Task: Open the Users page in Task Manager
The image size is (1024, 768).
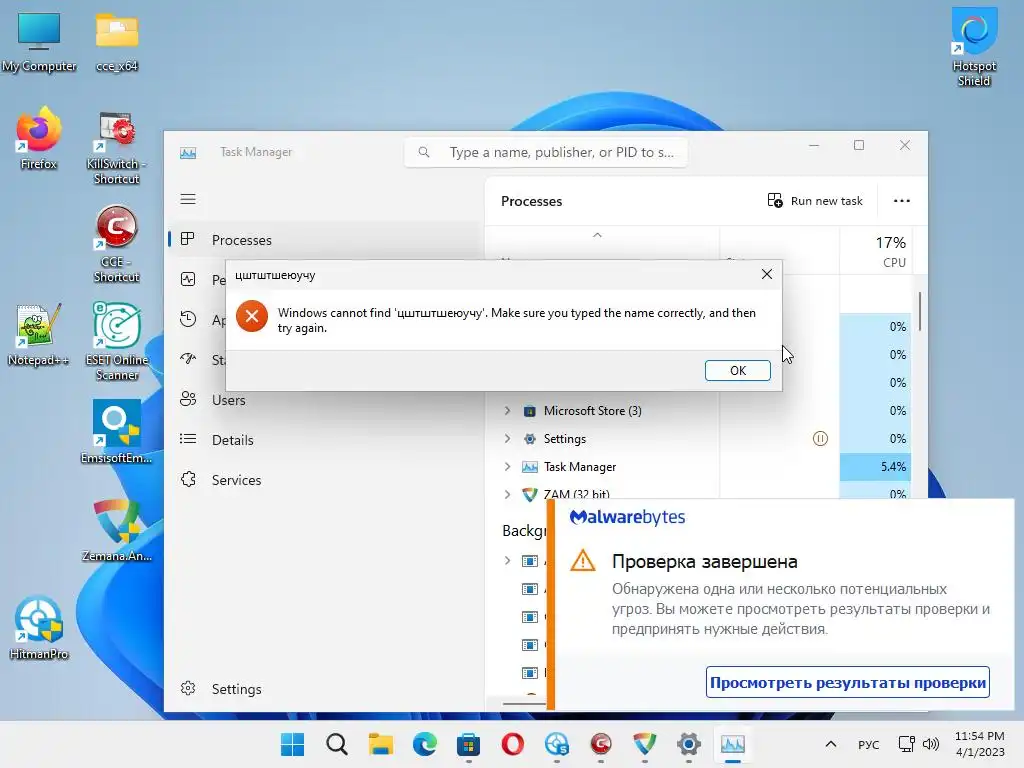Action: pyautogui.click(x=229, y=400)
